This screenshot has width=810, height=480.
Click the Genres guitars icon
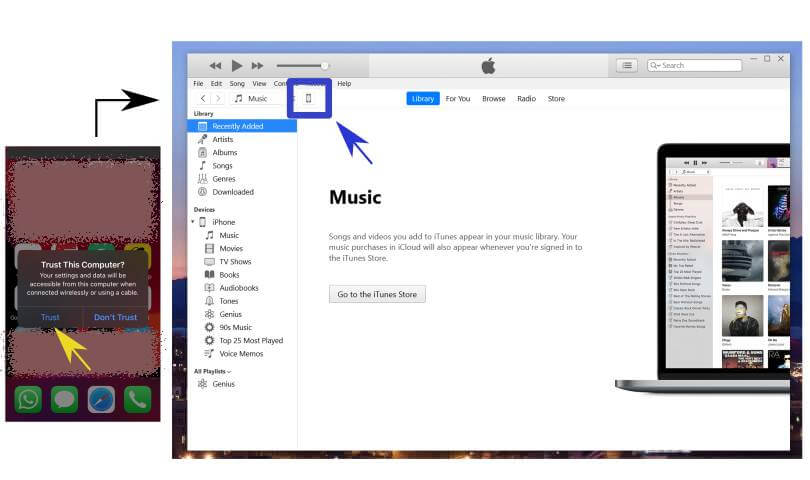pyautogui.click(x=202, y=179)
